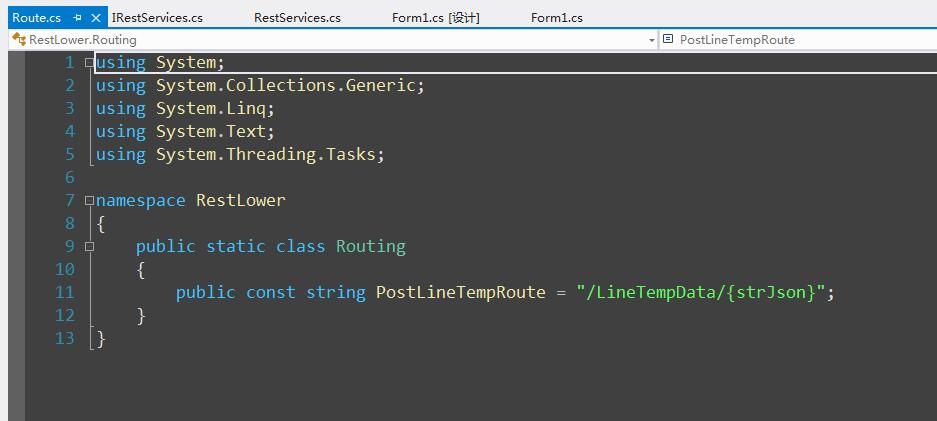Screen dimensions: 937x421
Task: Click the PostLineTempRoute constant name in code
Action: coord(461,292)
